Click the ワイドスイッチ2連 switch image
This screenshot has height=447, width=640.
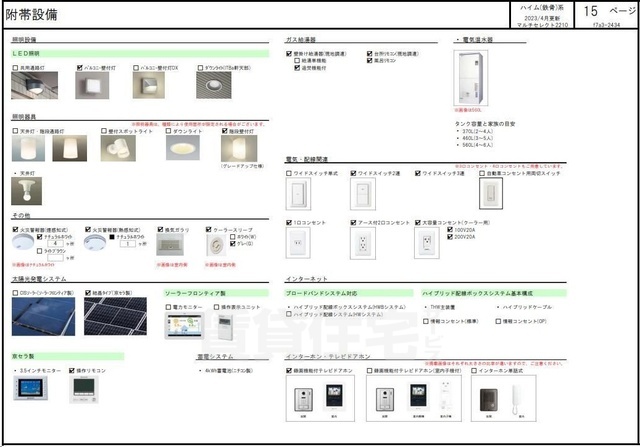click(x=362, y=194)
